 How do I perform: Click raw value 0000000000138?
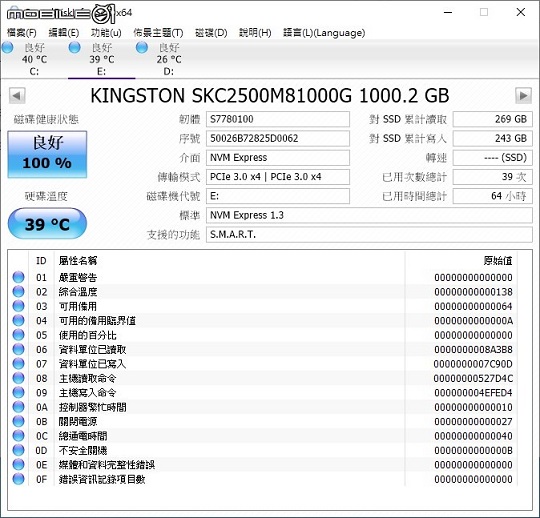pyautogui.click(x=473, y=292)
